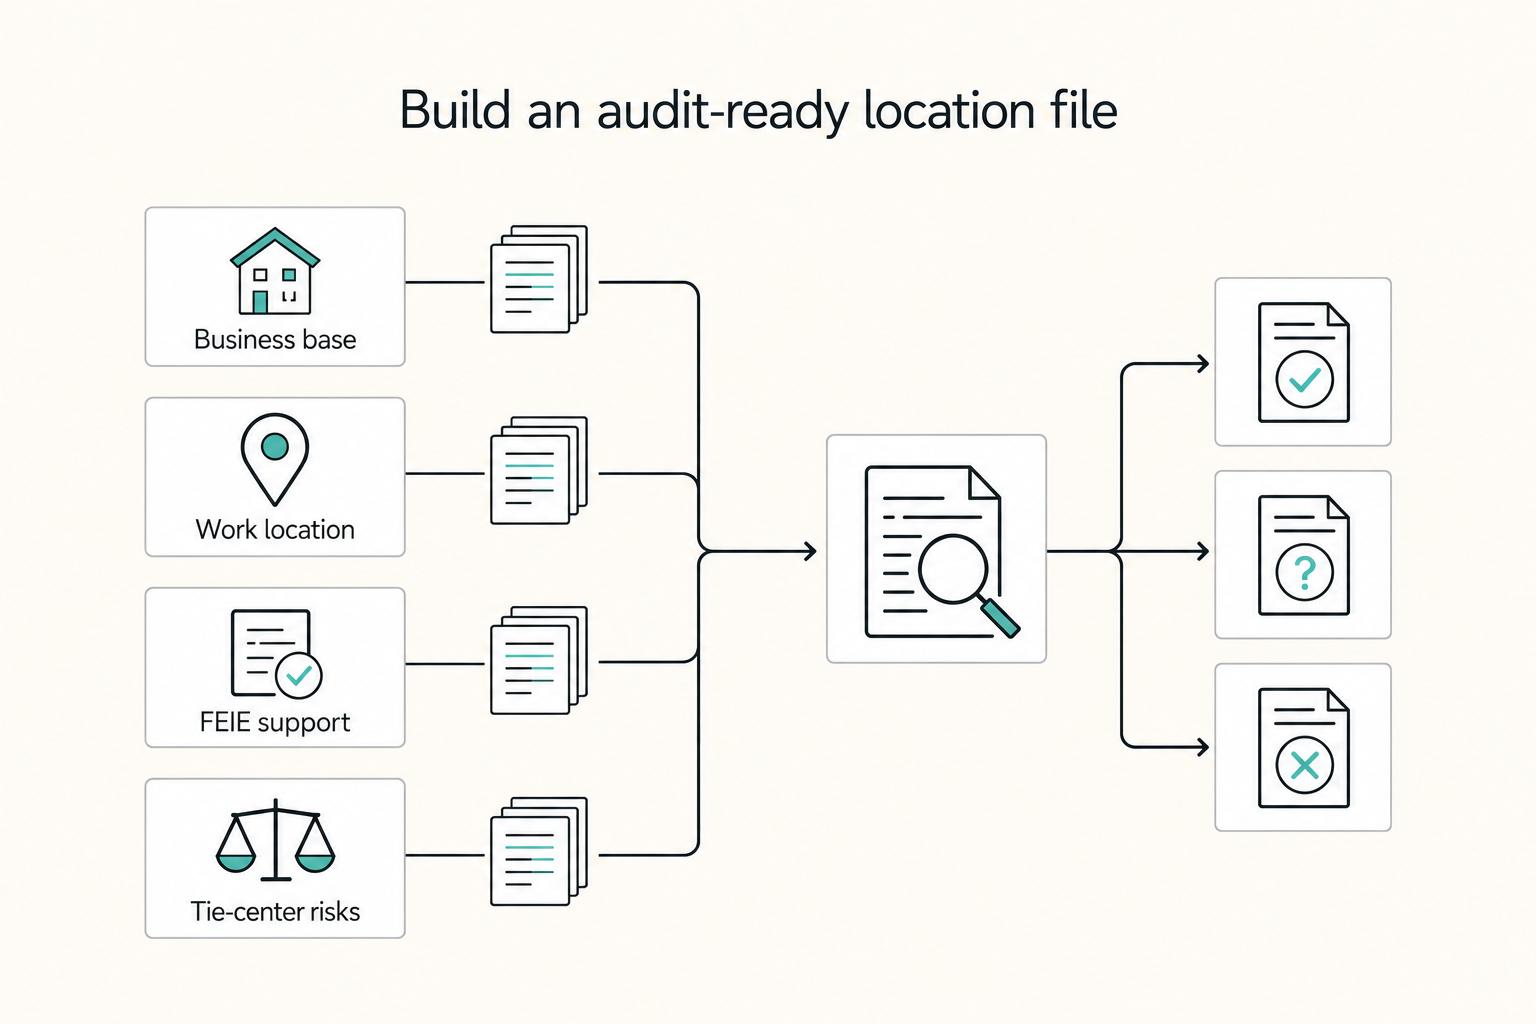Click the FEIE support document checkmark icon
Screen dimensions: 1536x1024
(276, 654)
